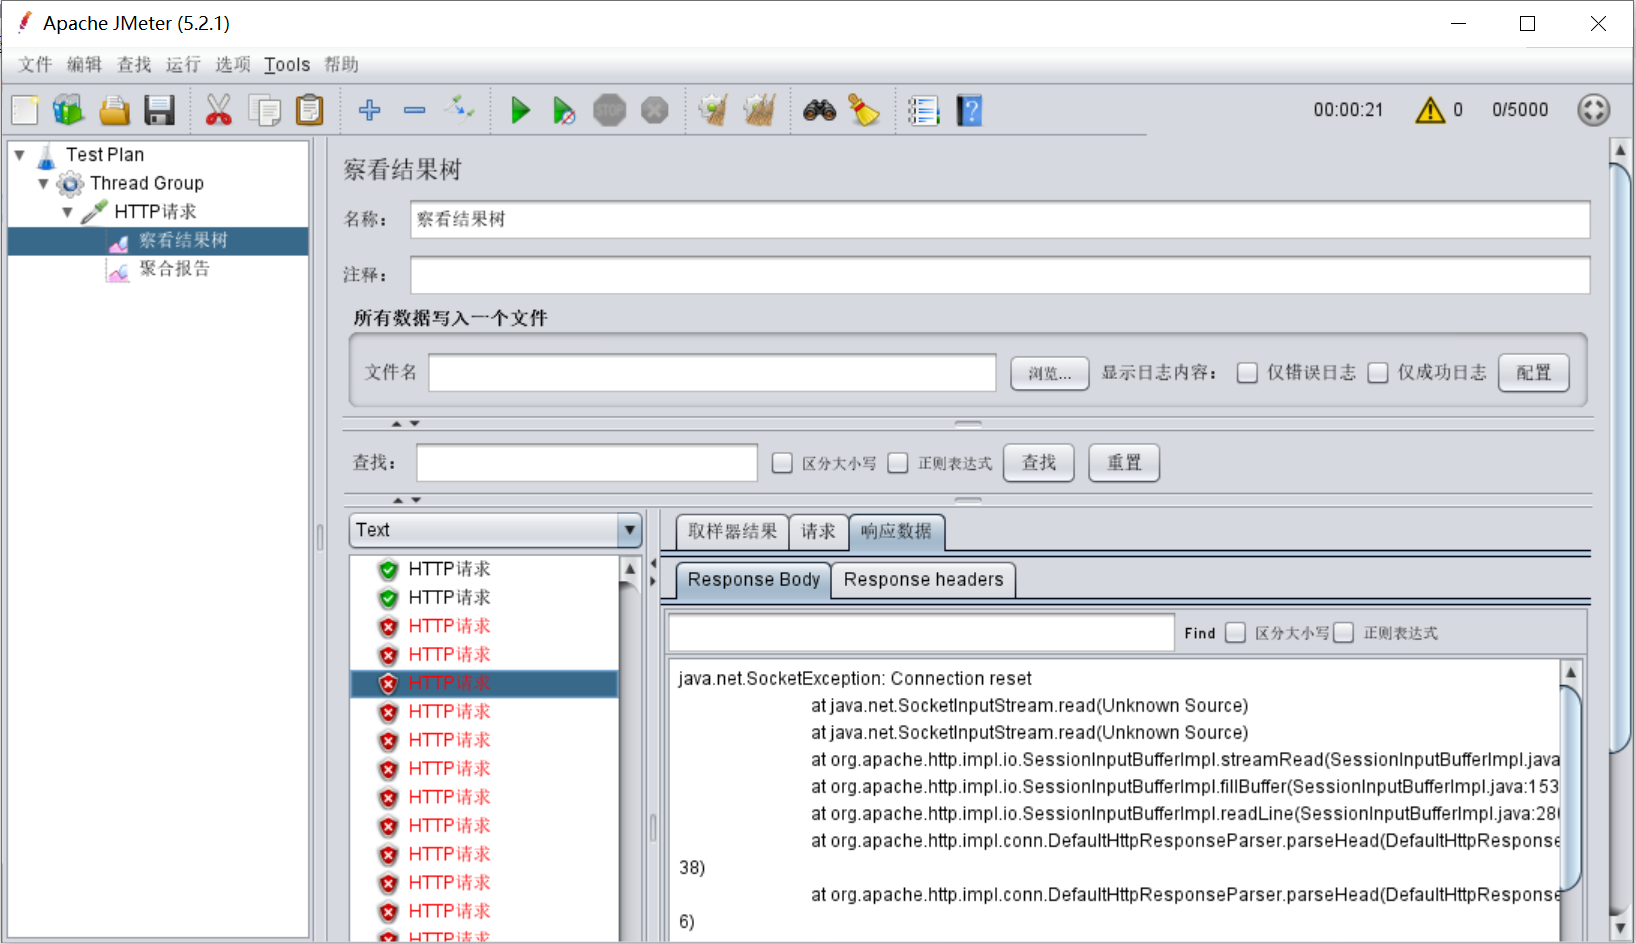The width and height of the screenshot is (1636, 944).
Task: Click the results list scrollbar up arrow
Action: pyautogui.click(x=630, y=569)
